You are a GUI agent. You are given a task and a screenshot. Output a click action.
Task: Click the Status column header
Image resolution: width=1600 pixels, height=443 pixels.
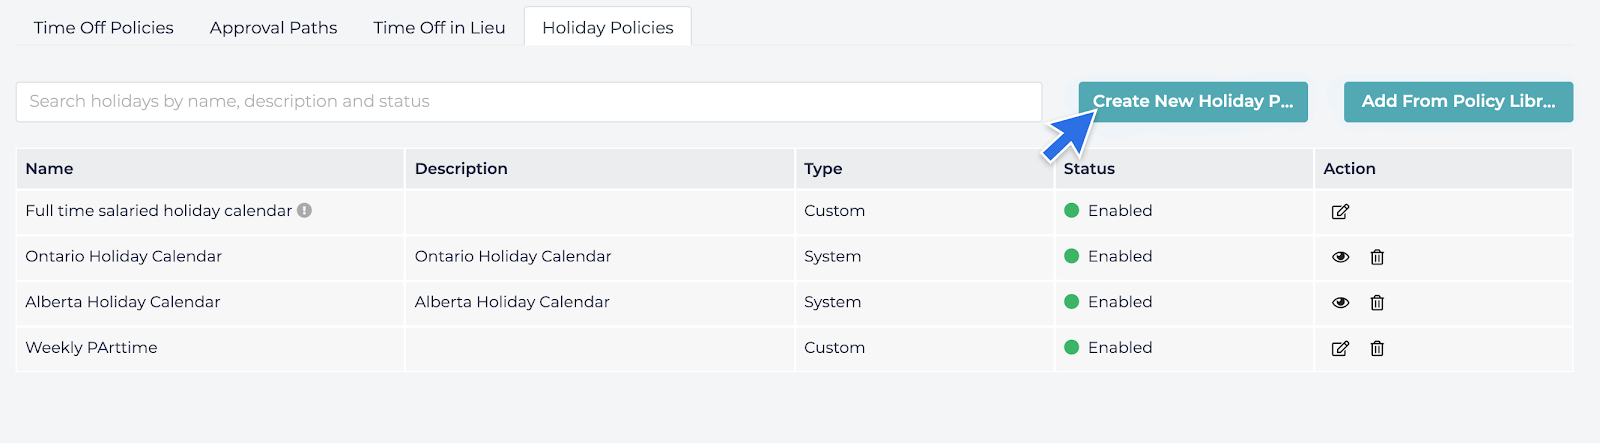pos(1089,169)
